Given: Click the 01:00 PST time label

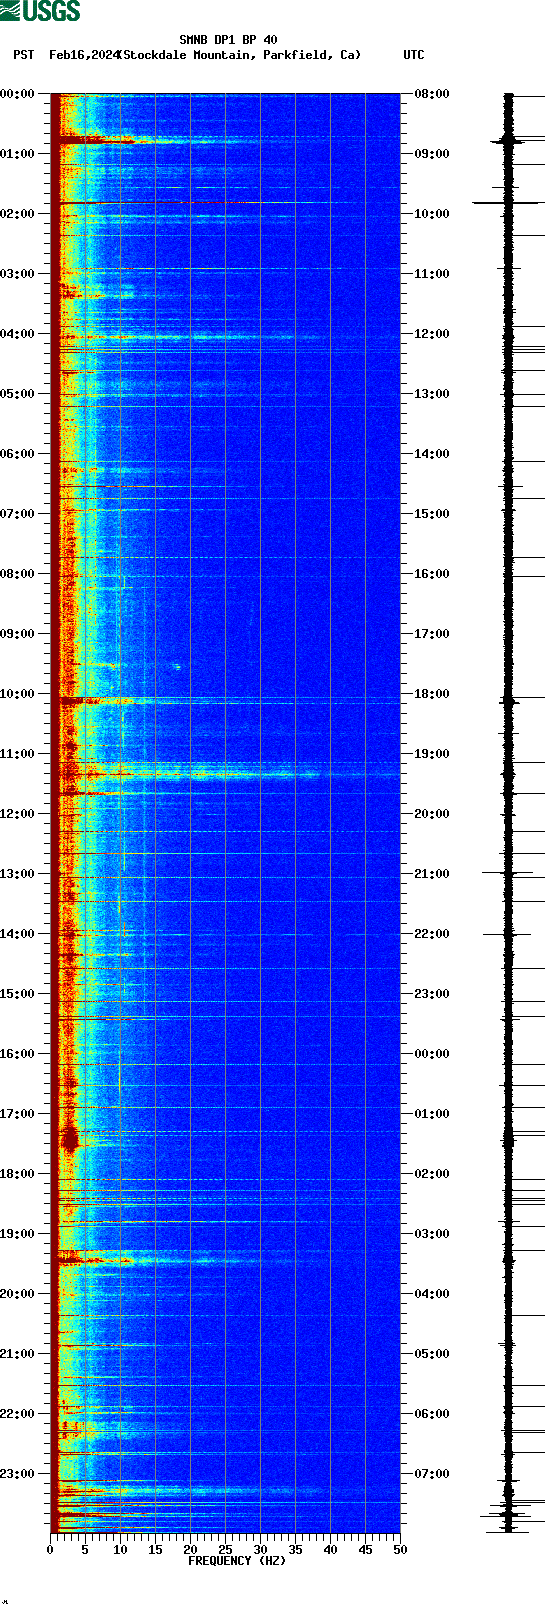Looking at the screenshot, I should tap(18, 154).
